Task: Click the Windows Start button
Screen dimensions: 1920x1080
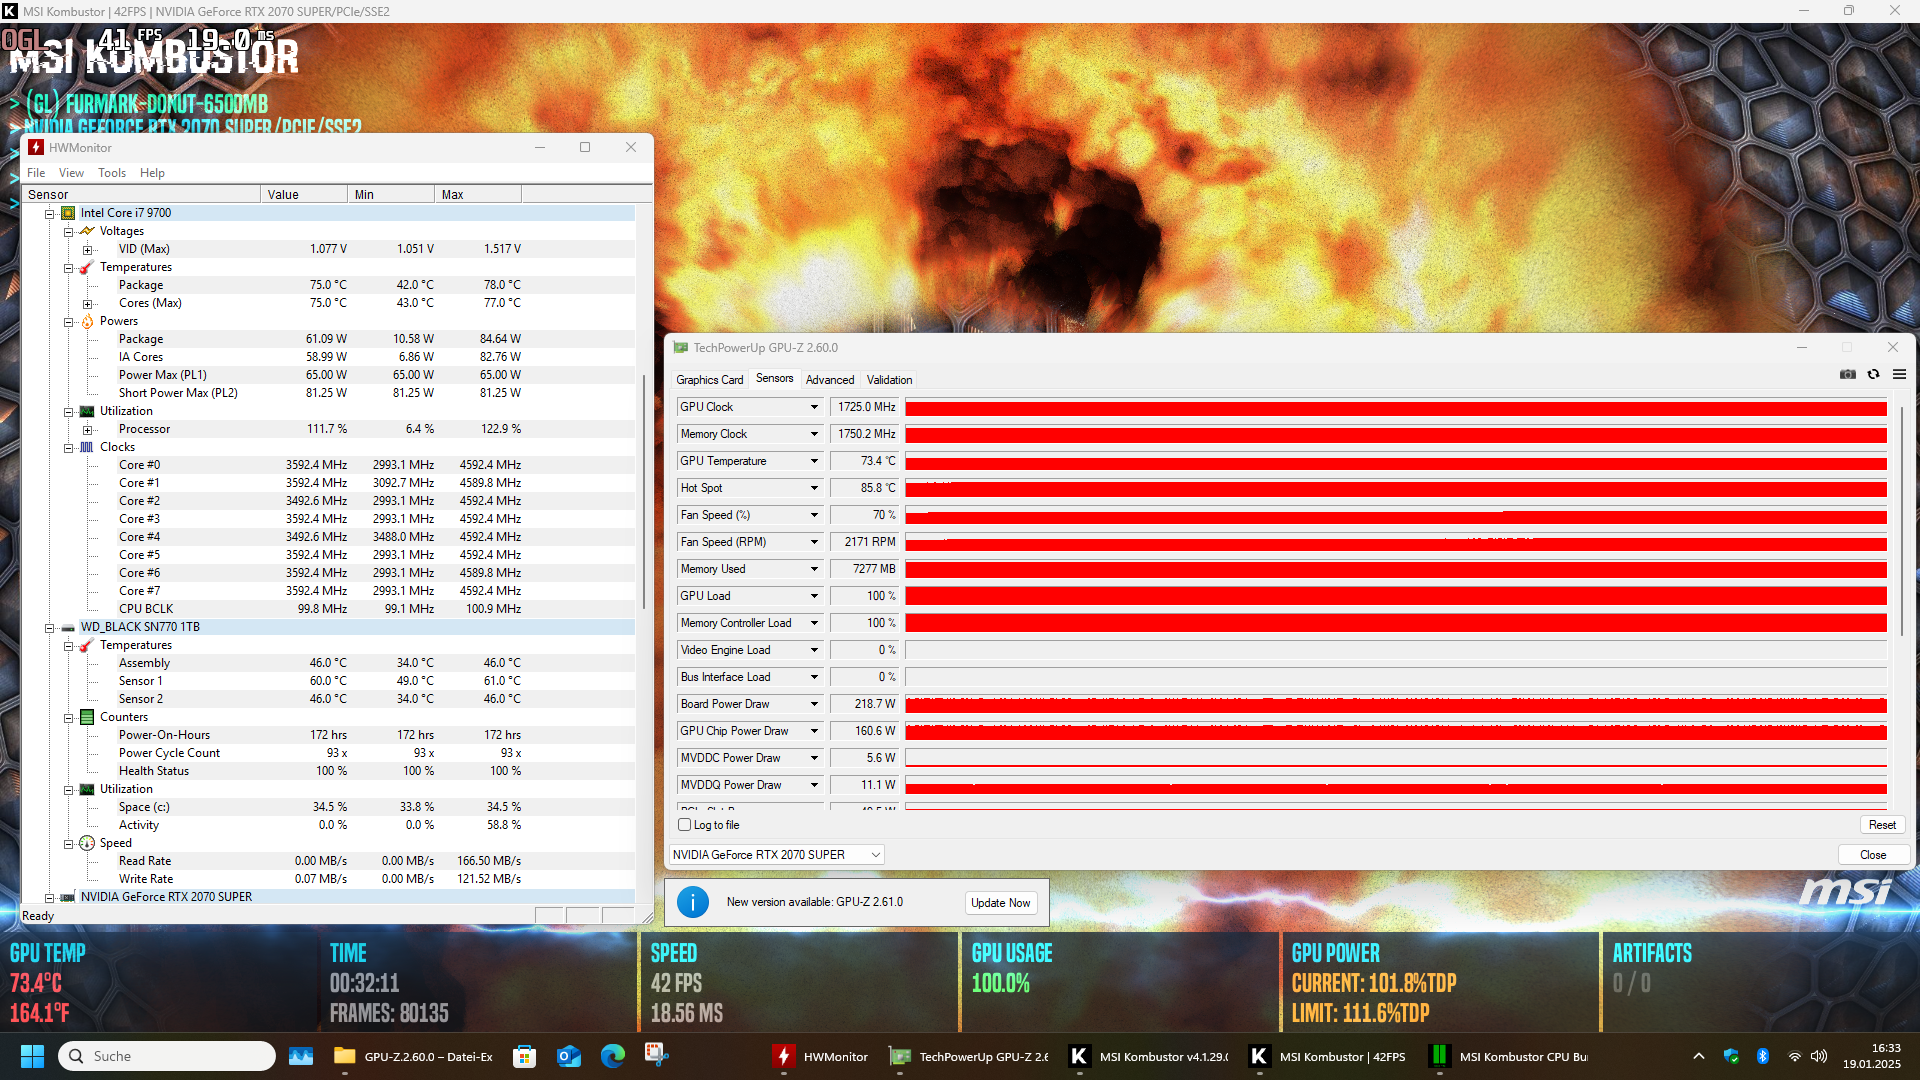Action: [x=32, y=1056]
